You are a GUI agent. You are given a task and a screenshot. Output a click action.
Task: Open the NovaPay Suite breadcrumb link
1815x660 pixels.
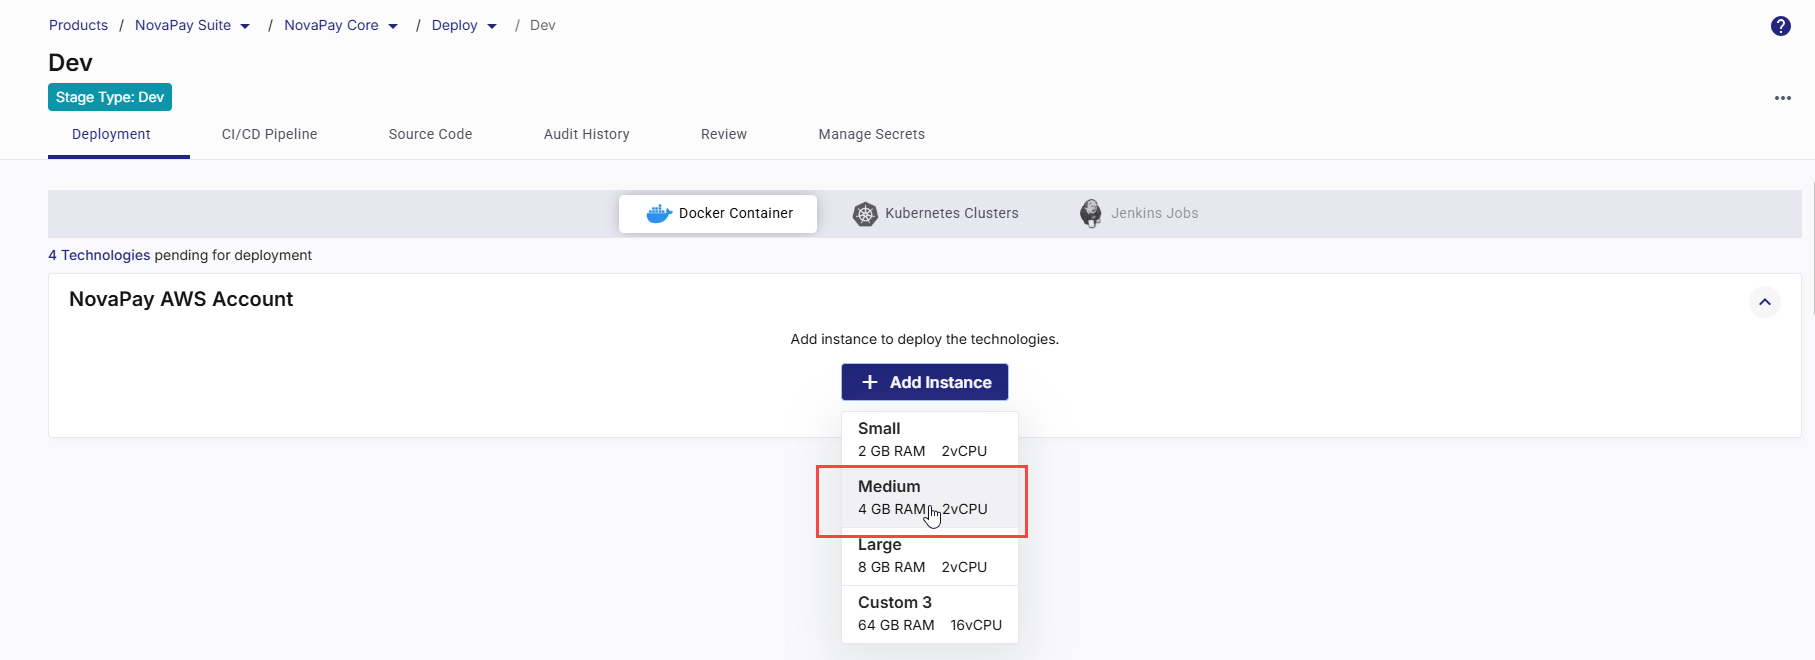click(x=183, y=26)
